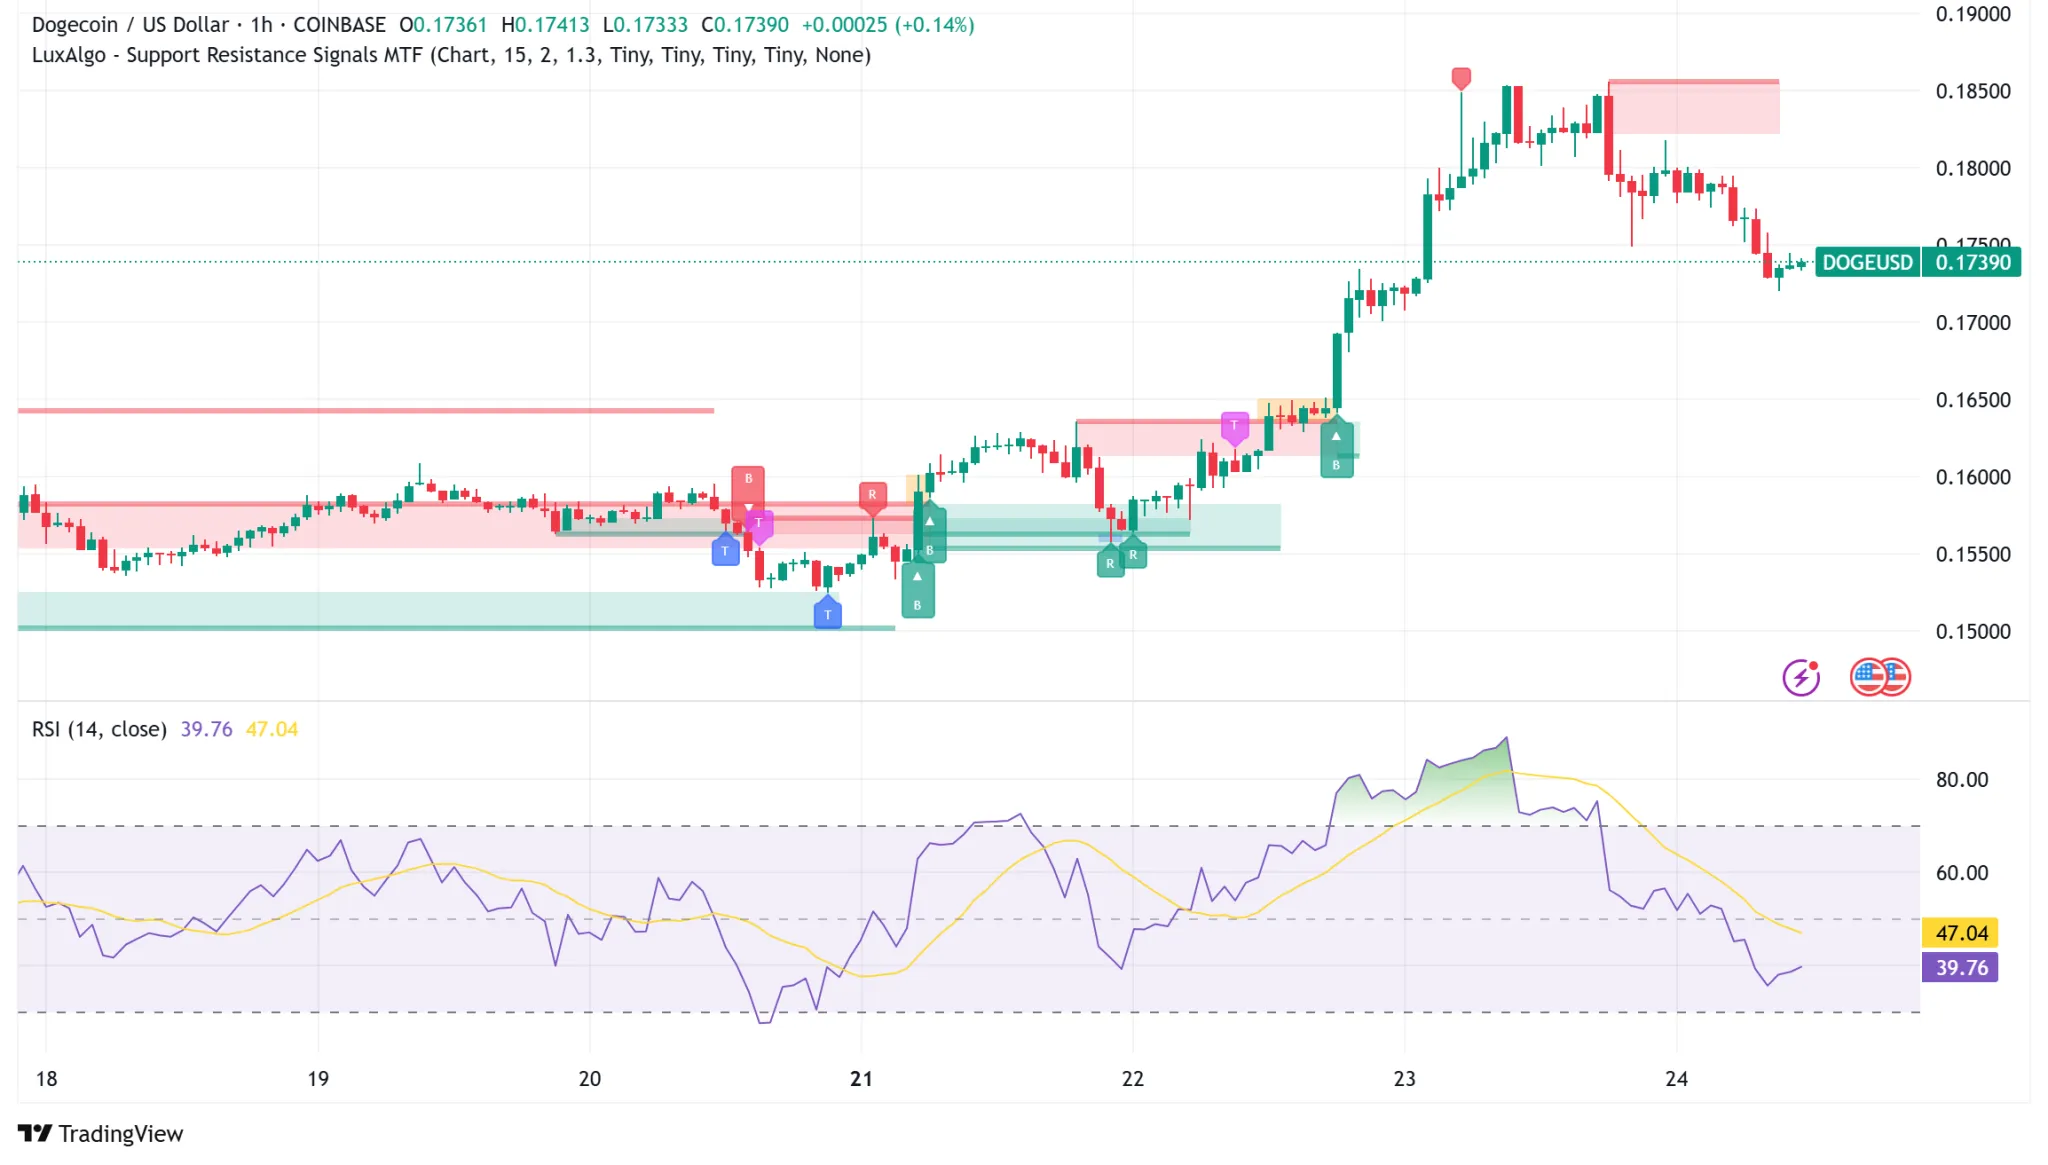The image size is (2048, 1165).
Task: Click the red B breakout signal marker
Action: 747,481
